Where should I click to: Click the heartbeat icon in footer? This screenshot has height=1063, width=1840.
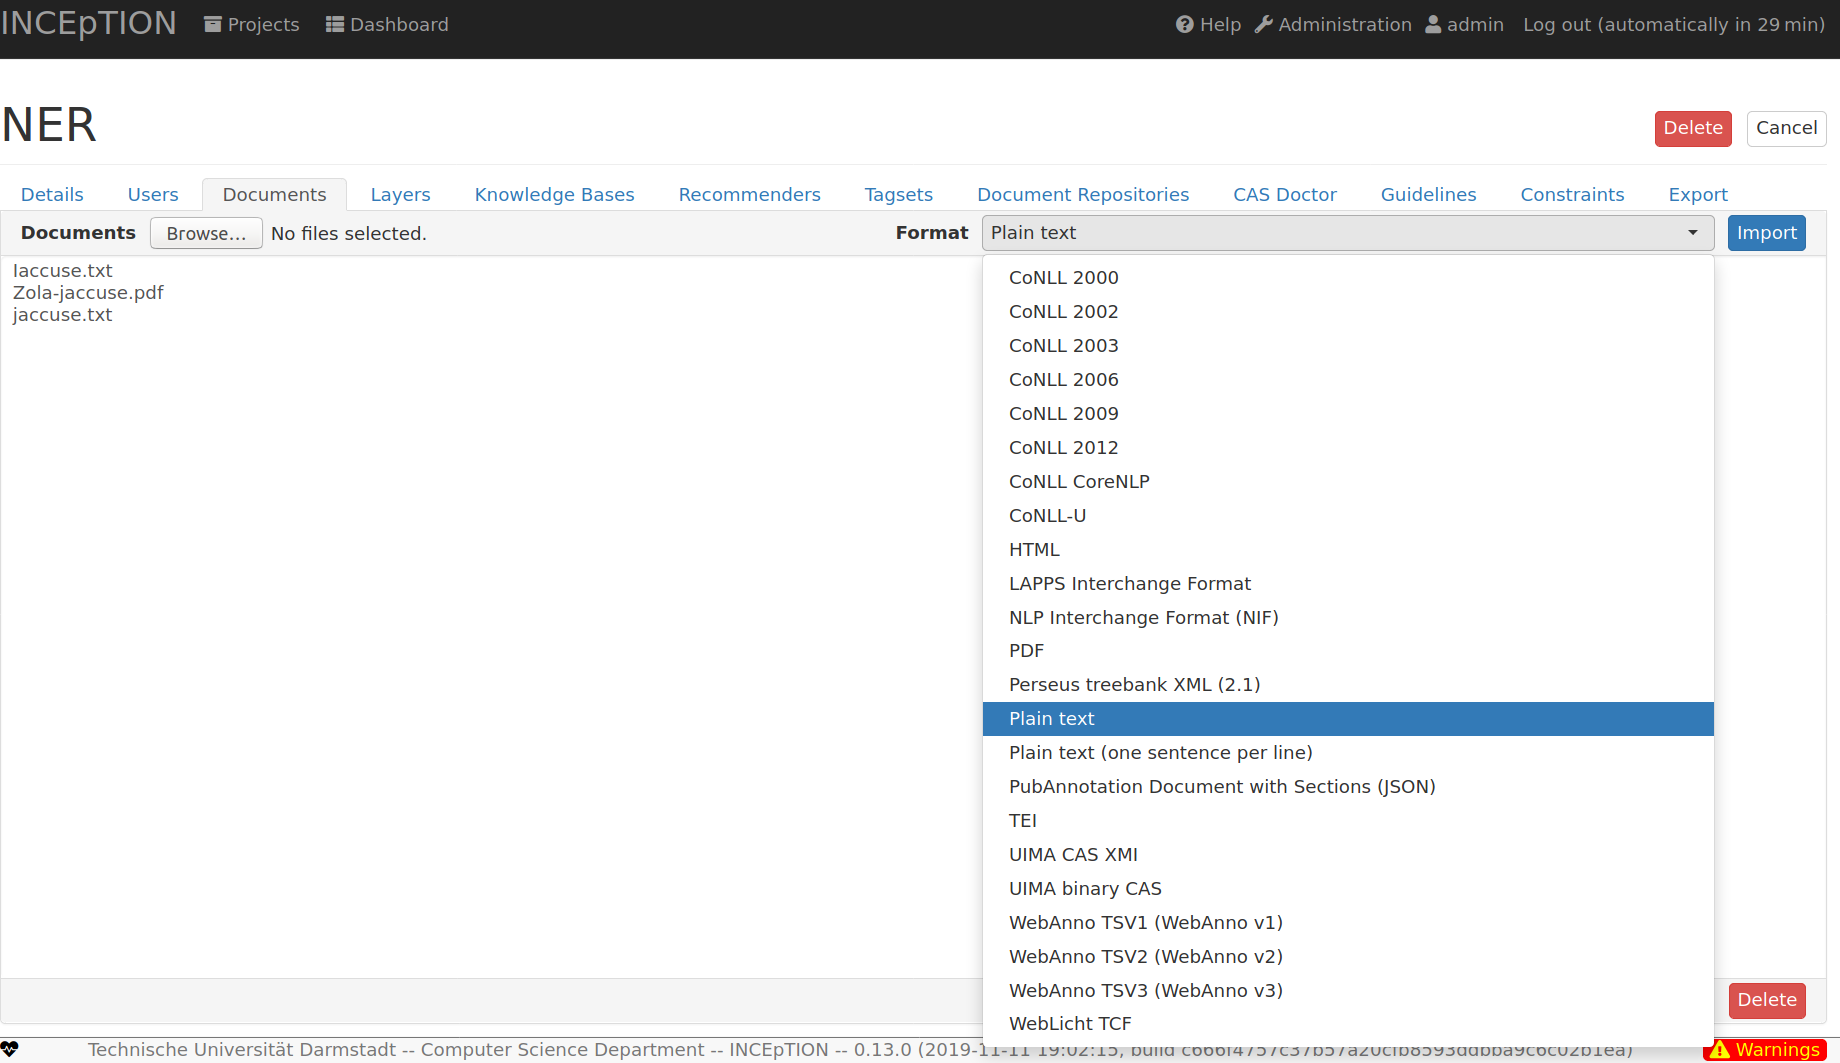pos(10,1049)
